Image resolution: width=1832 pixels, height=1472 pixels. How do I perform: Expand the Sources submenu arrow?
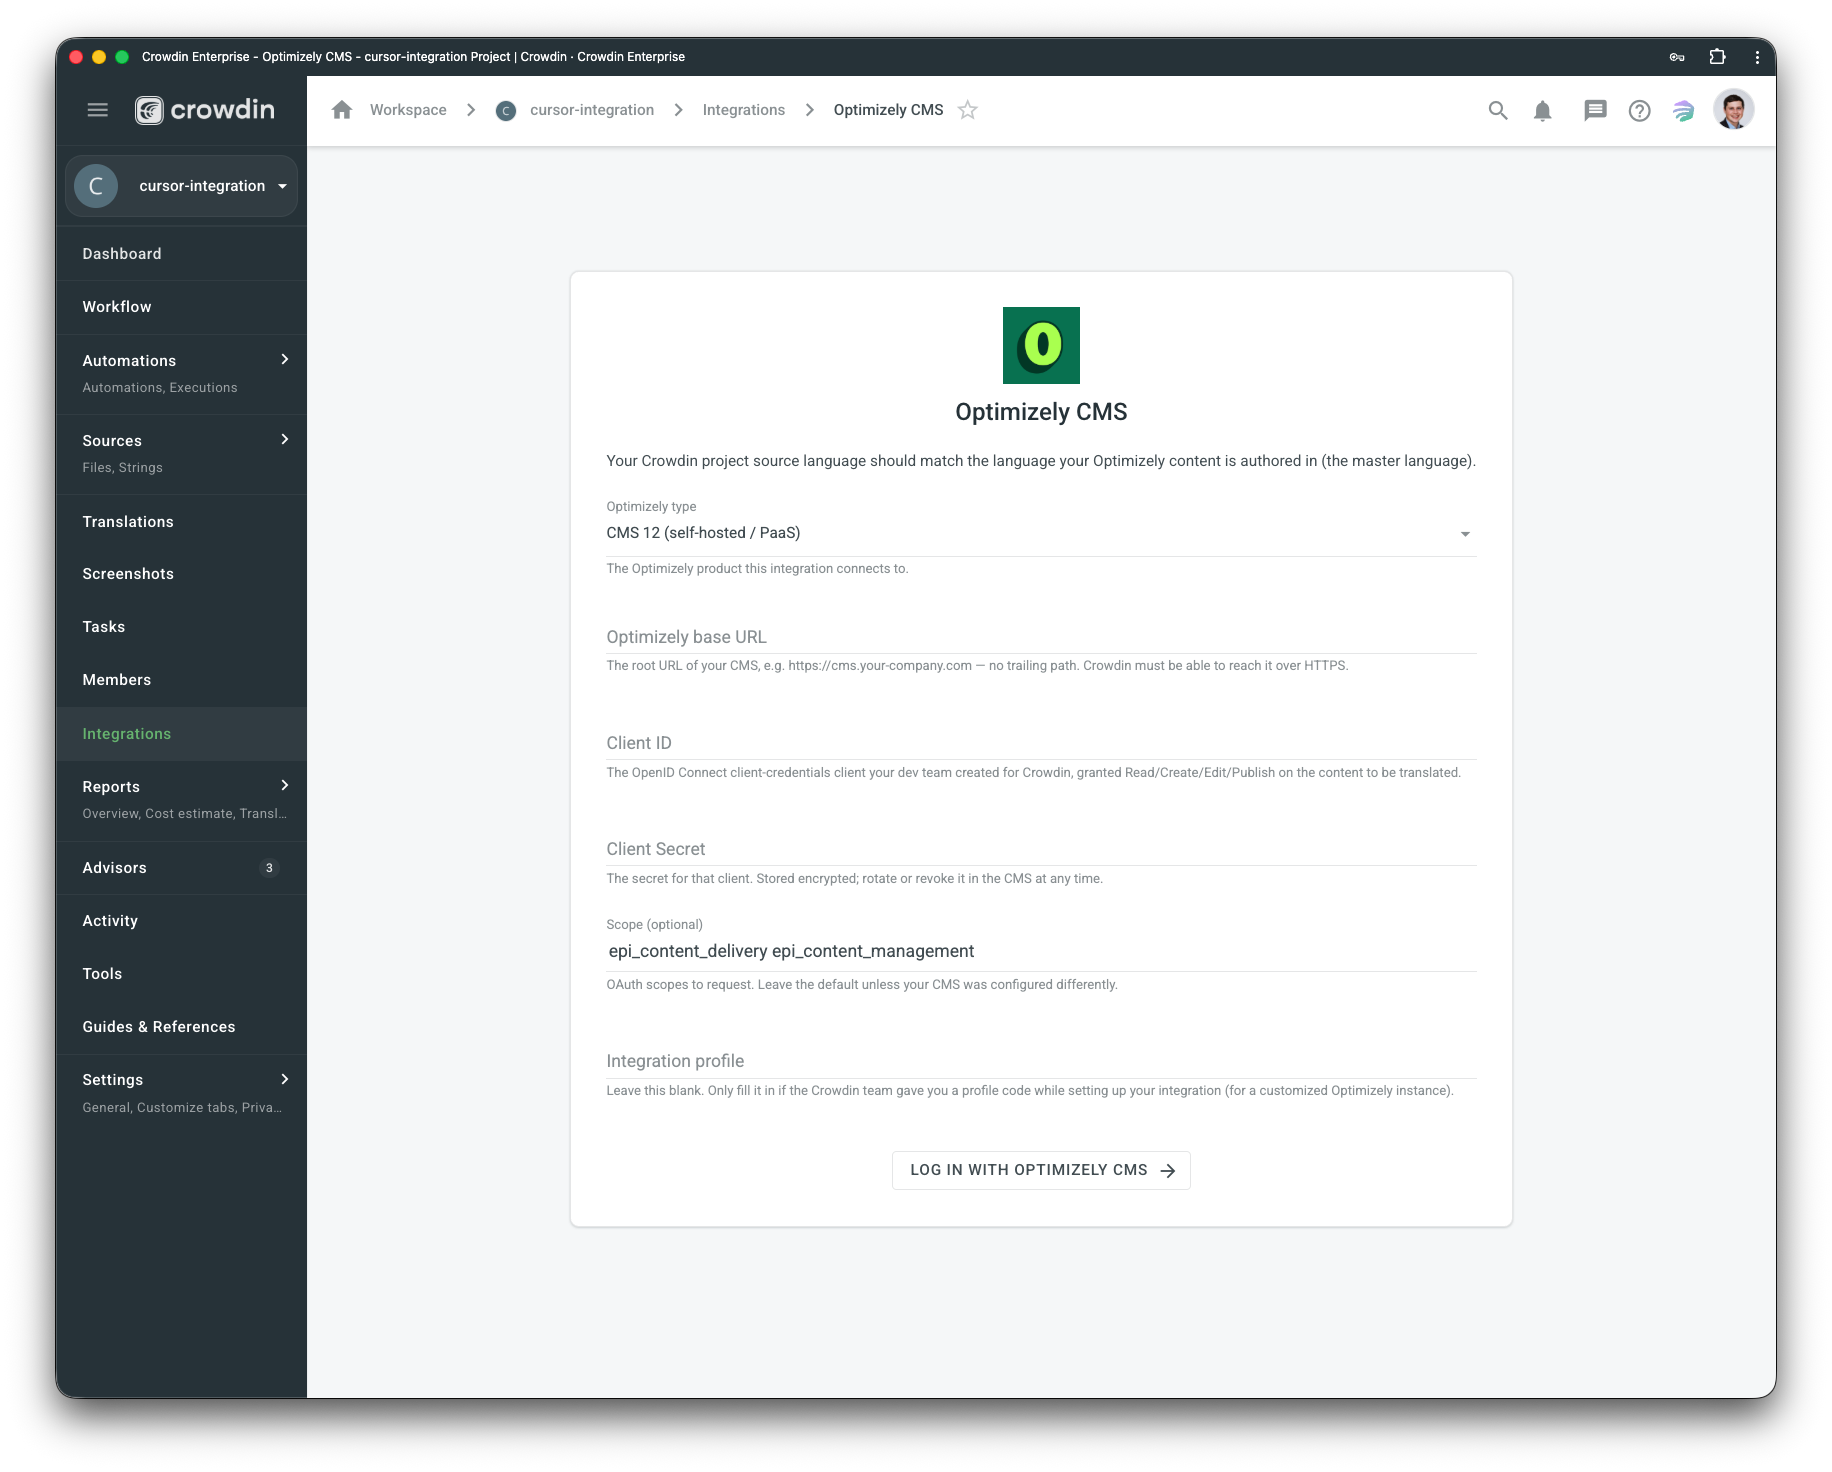(285, 440)
